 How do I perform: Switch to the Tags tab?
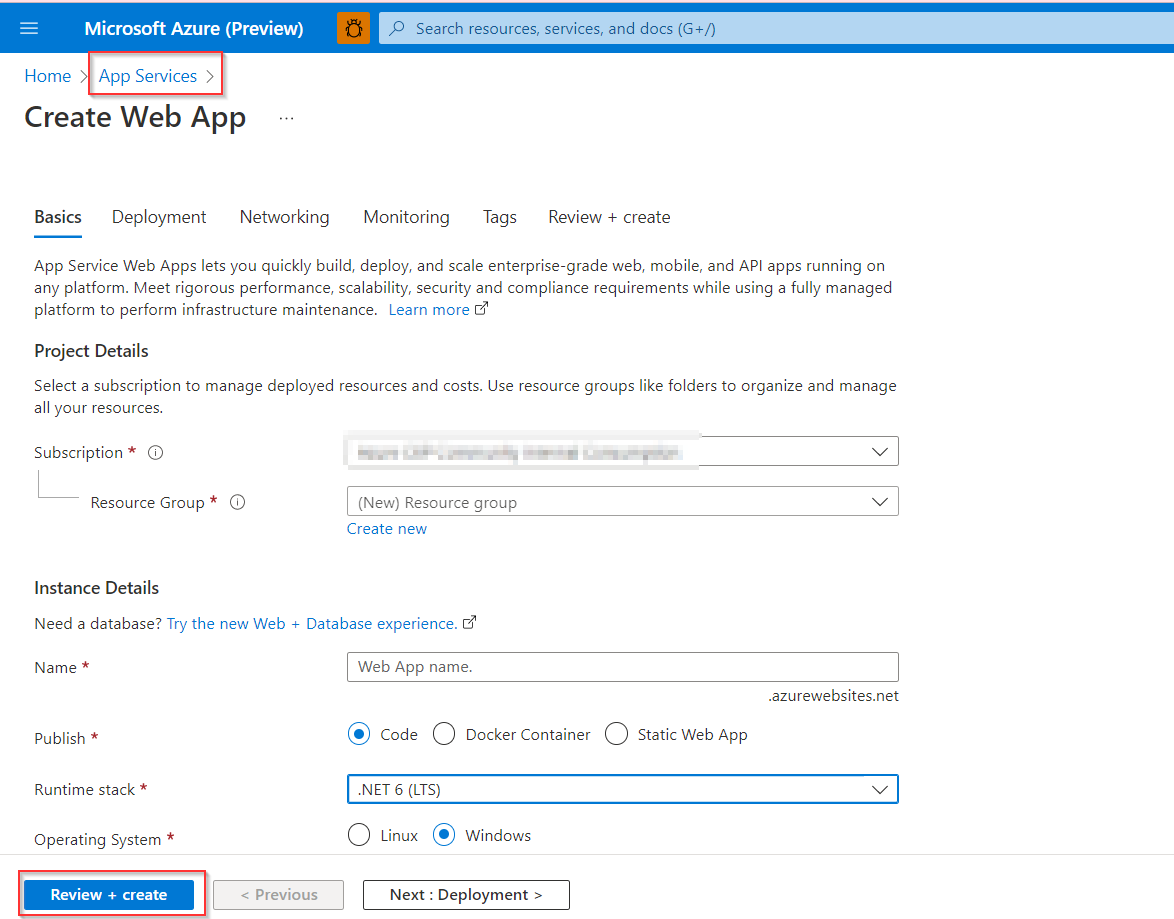(x=499, y=217)
